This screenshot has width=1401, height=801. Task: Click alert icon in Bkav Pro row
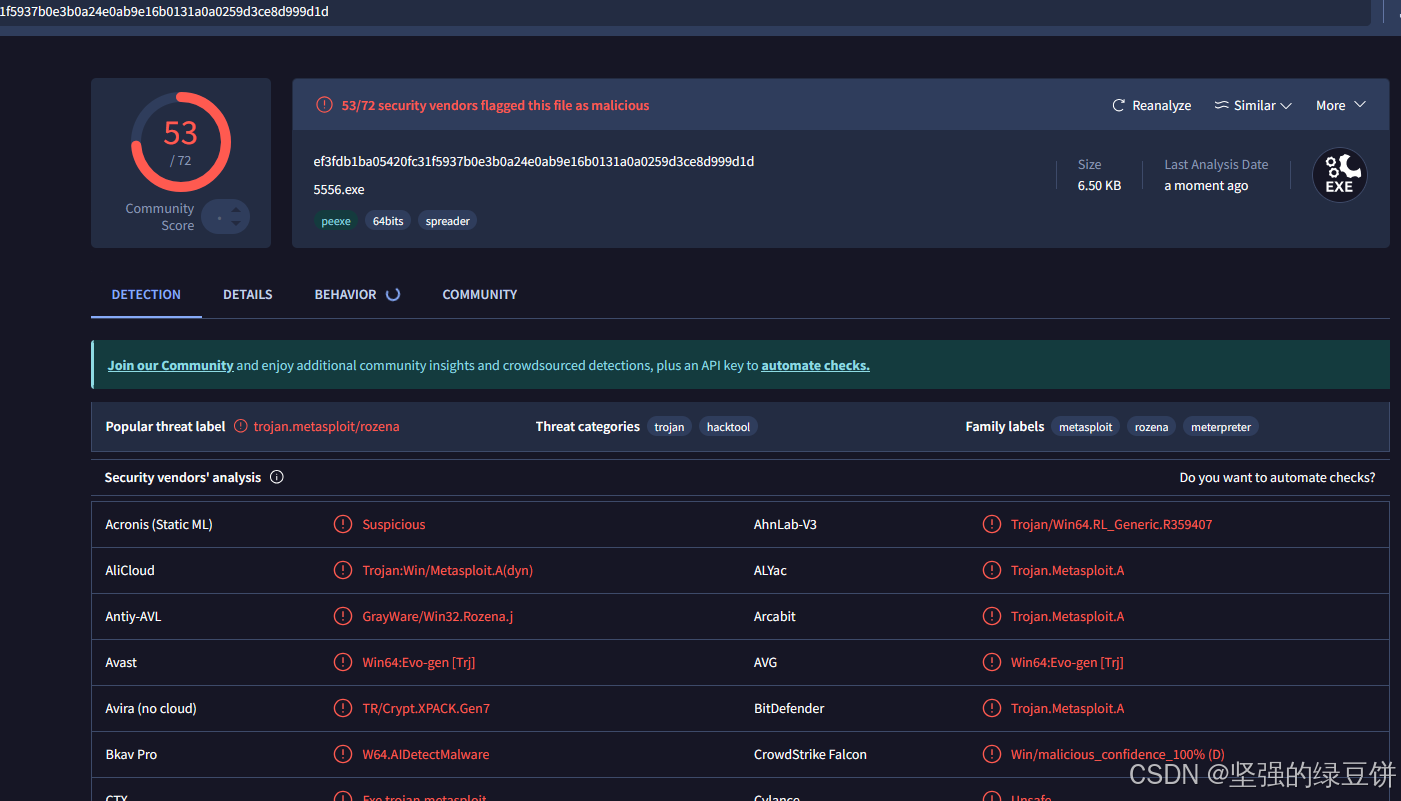click(x=343, y=754)
